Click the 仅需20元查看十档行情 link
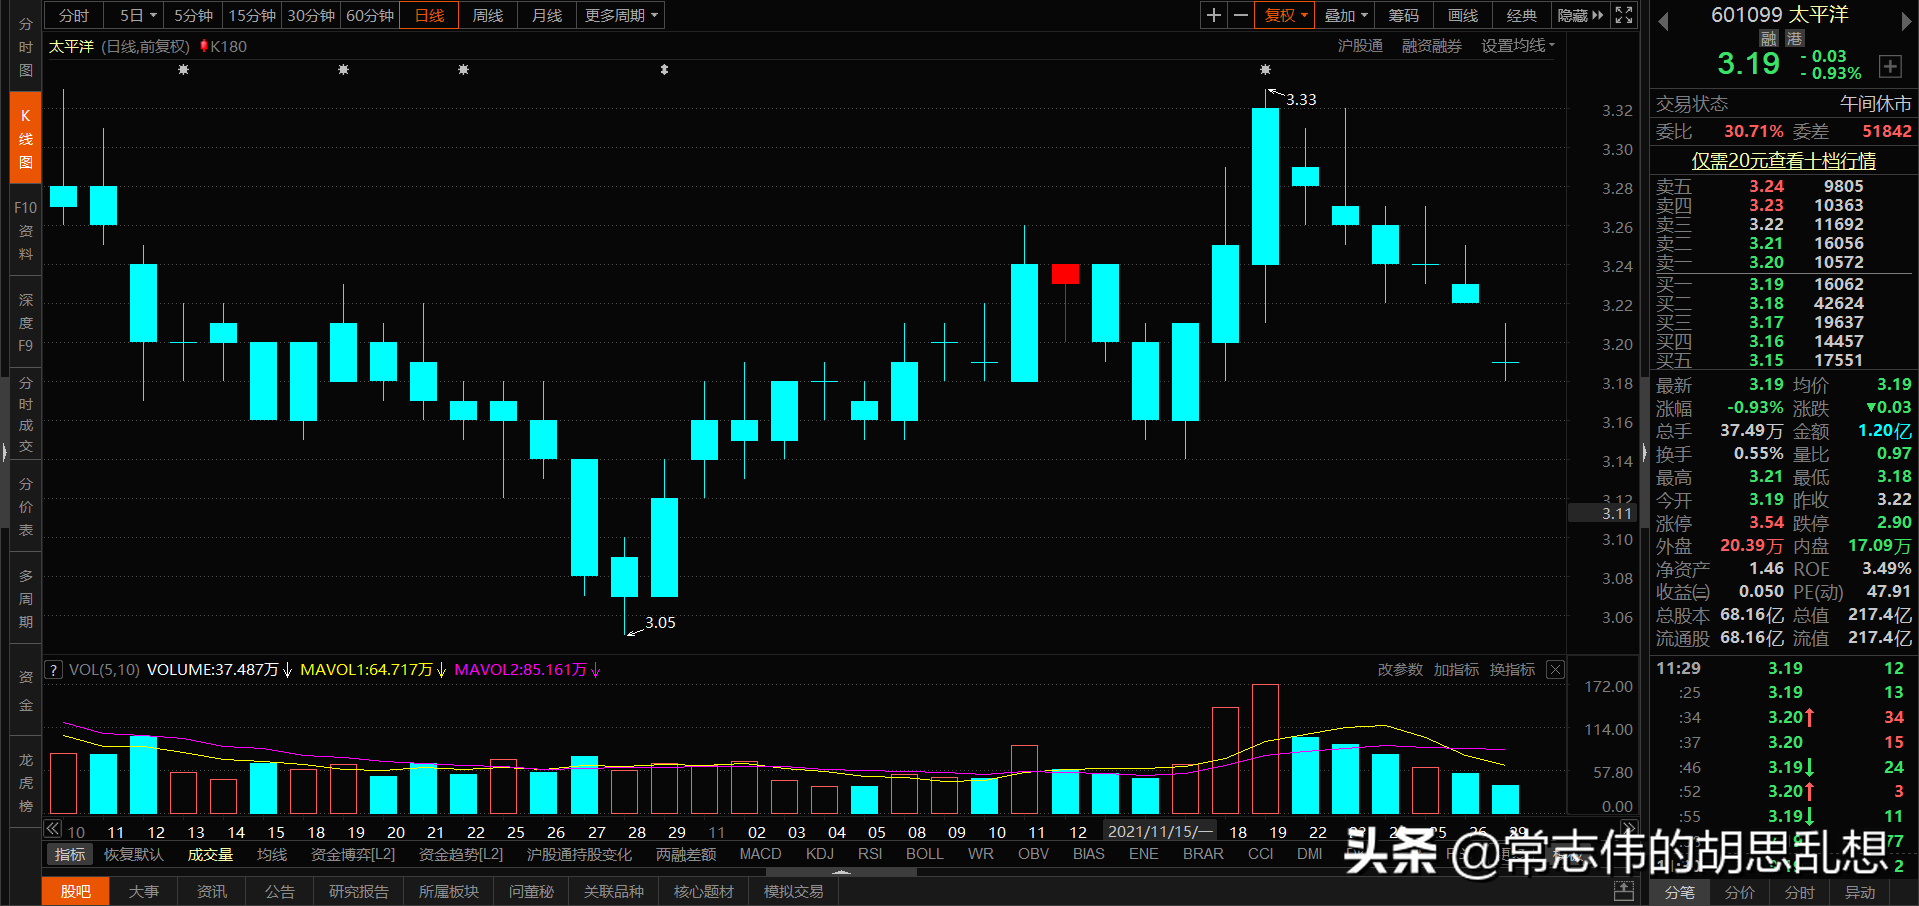The height and width of the screenshot is (906, 1919). pyautogui.click(x=1782, y=160)
